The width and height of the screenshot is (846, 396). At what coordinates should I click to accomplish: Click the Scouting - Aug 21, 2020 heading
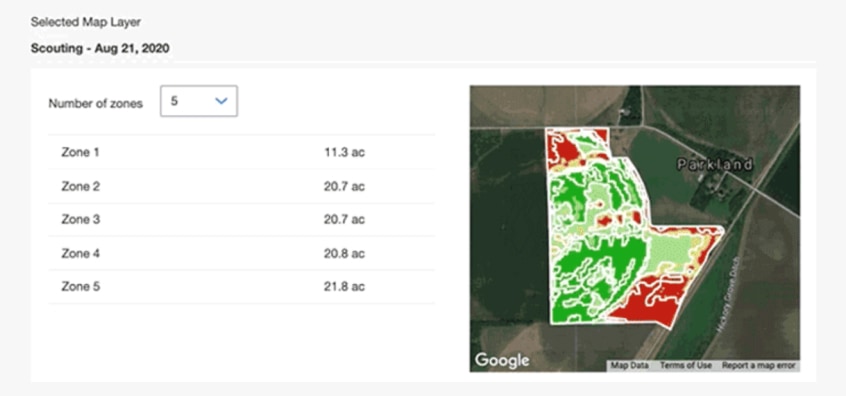click(100, 49)
